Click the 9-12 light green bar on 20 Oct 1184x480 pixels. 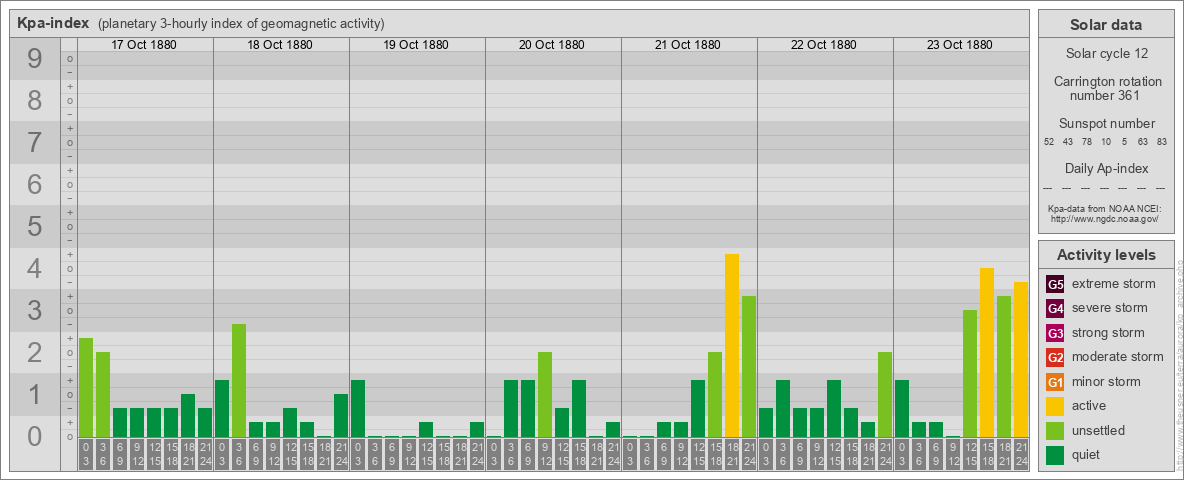click(545, 395)
